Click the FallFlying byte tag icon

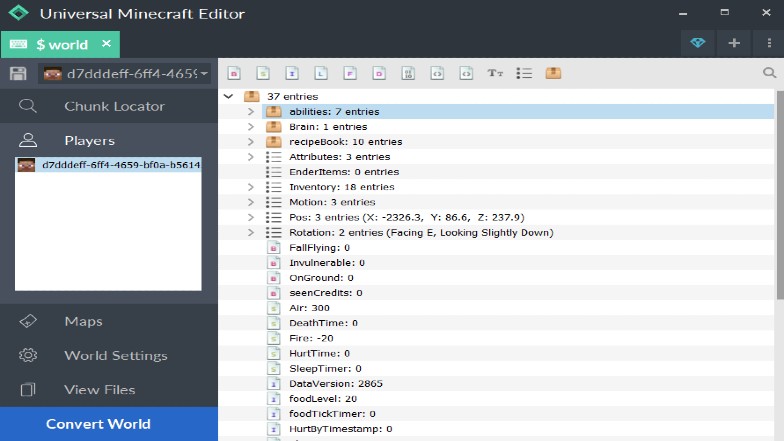[274, 248]
